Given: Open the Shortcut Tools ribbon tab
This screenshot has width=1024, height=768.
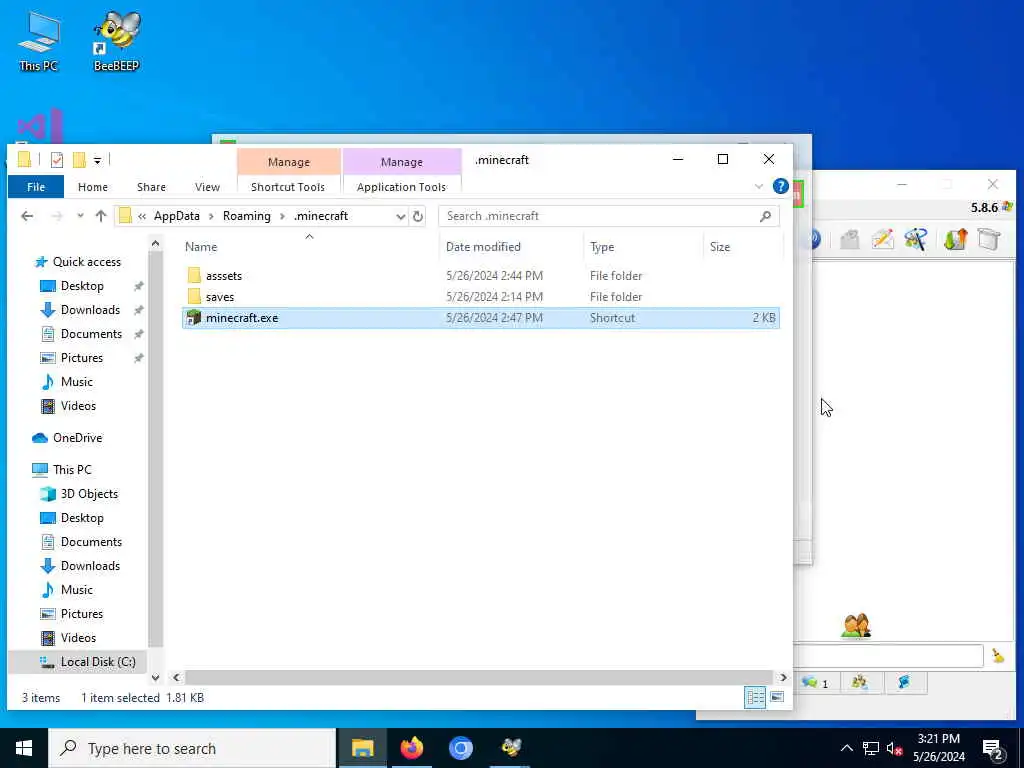Looking at the screenshot, I should pyautogui.click(x=288, y=187).
